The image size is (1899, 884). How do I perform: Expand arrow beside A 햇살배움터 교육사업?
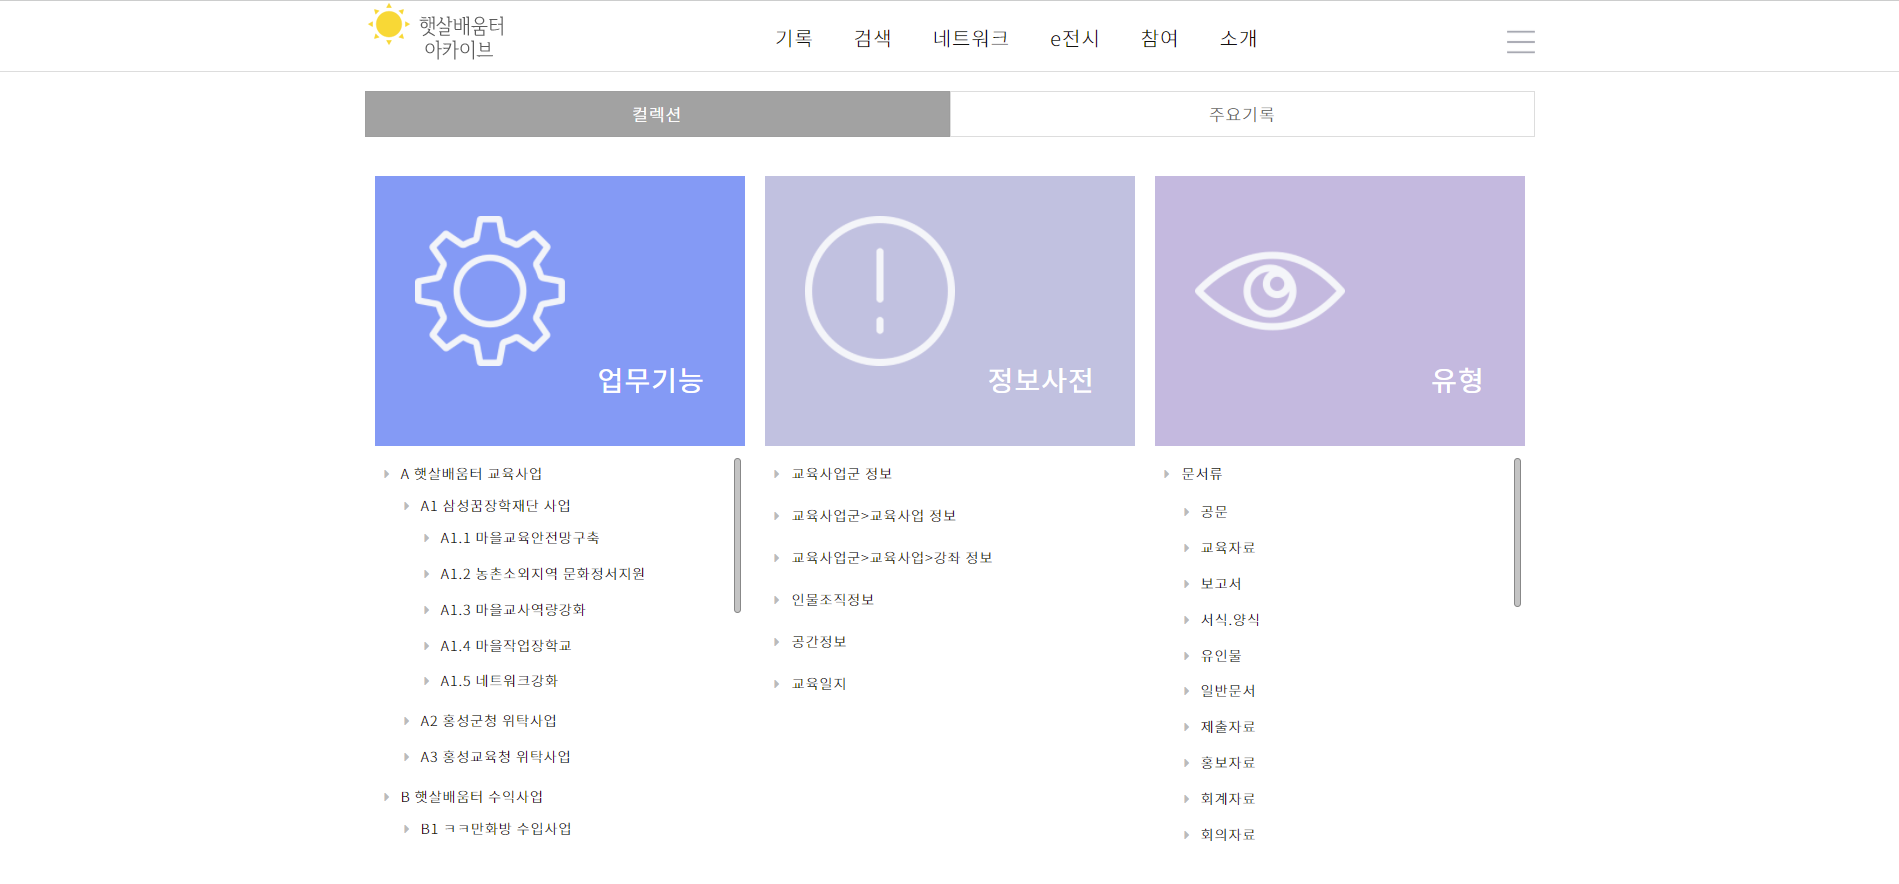(387, 474)
